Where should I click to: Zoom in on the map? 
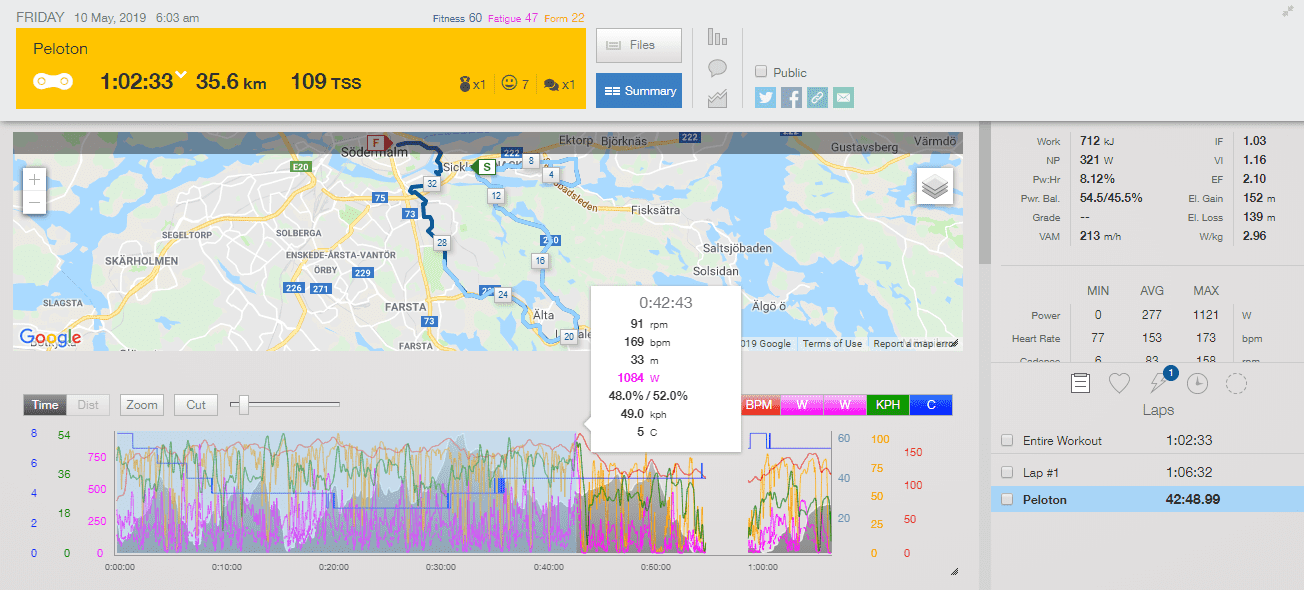tap(35, 180)
